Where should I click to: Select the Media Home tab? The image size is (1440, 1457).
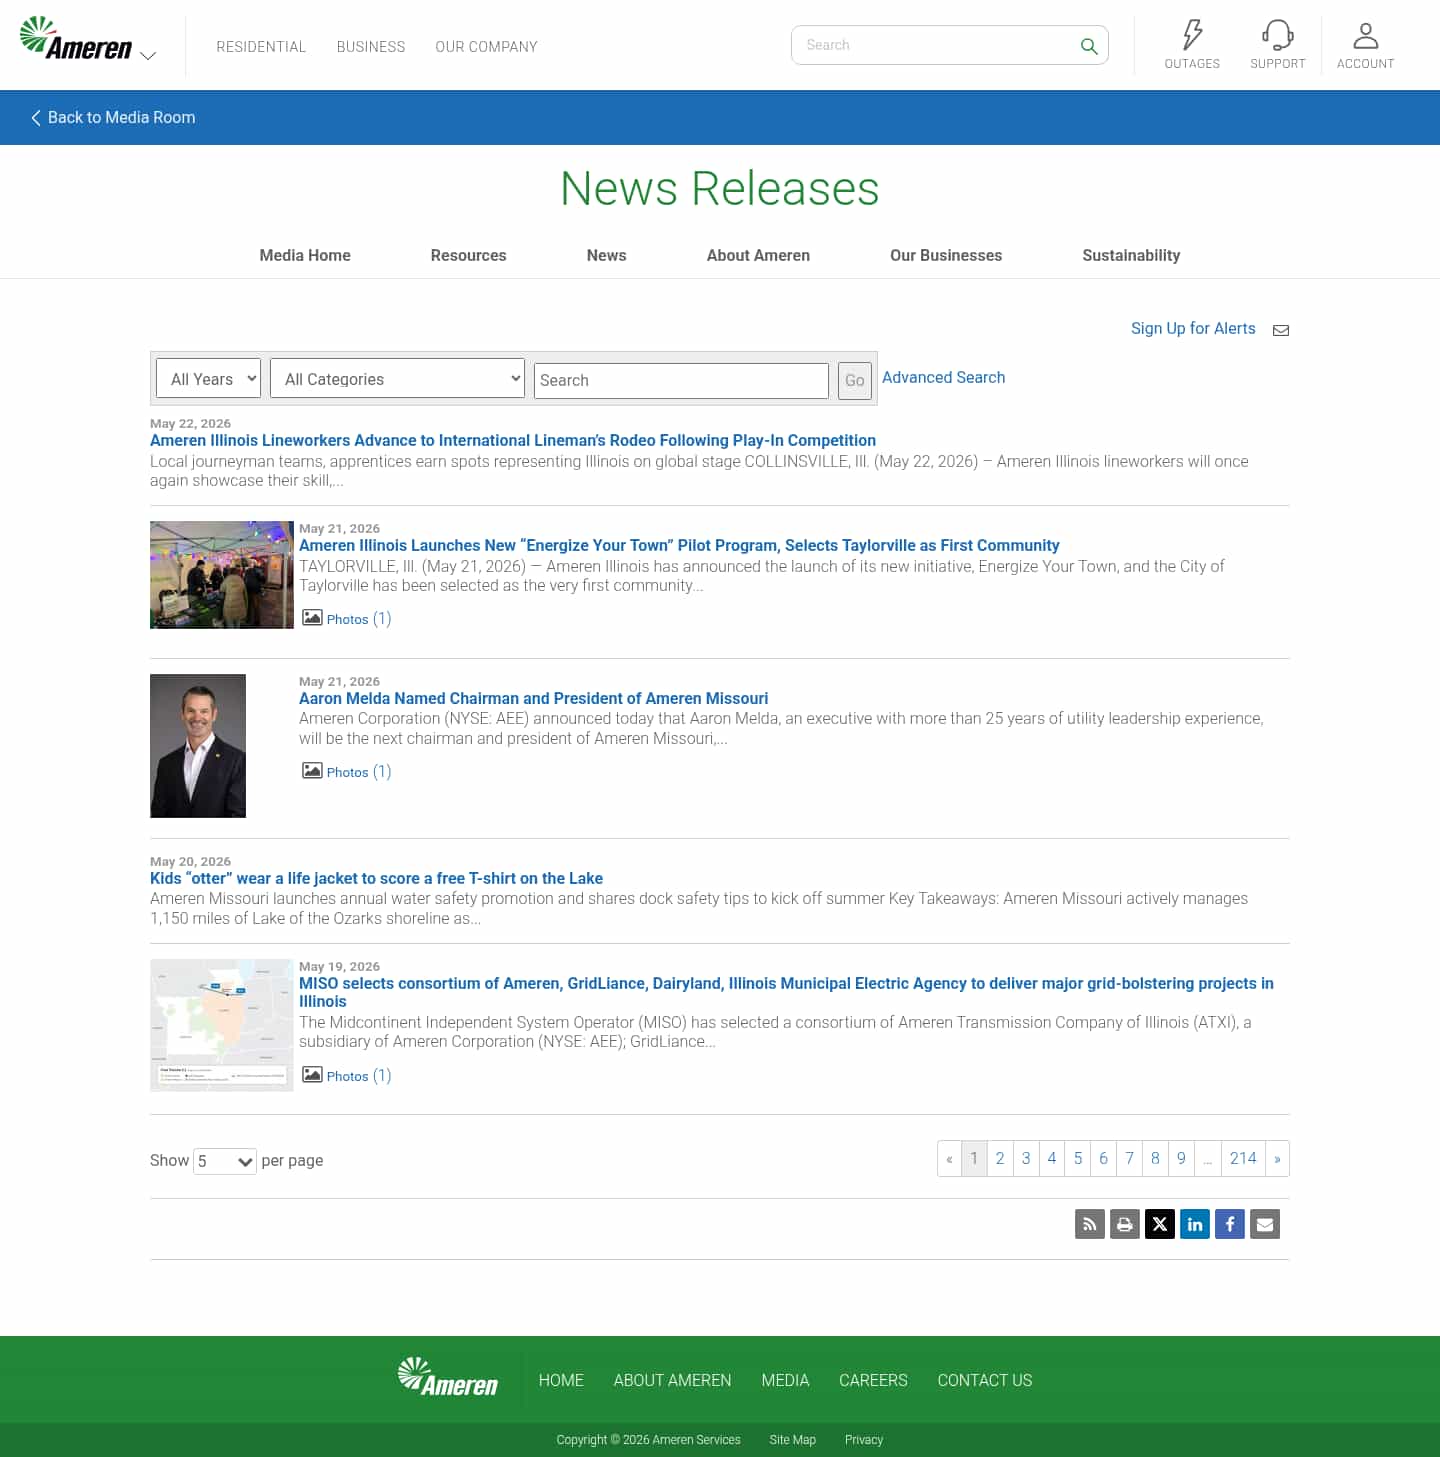click(x=305, y=255)
